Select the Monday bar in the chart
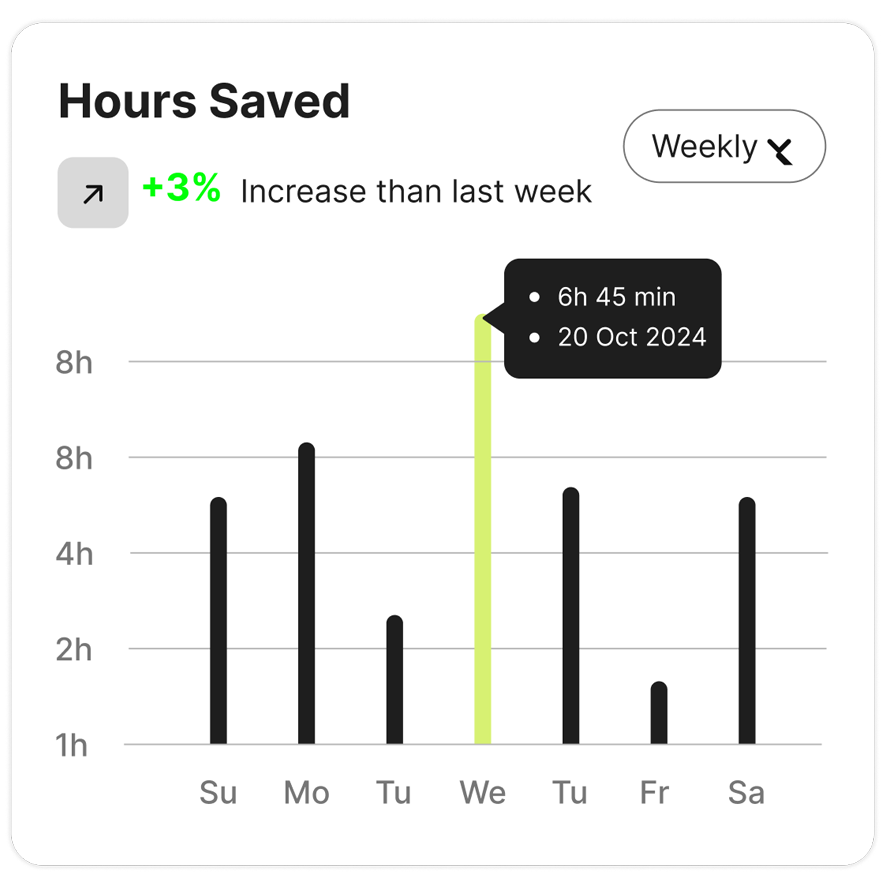The width and height of the screenshot is (886, 889). [306, 593]
